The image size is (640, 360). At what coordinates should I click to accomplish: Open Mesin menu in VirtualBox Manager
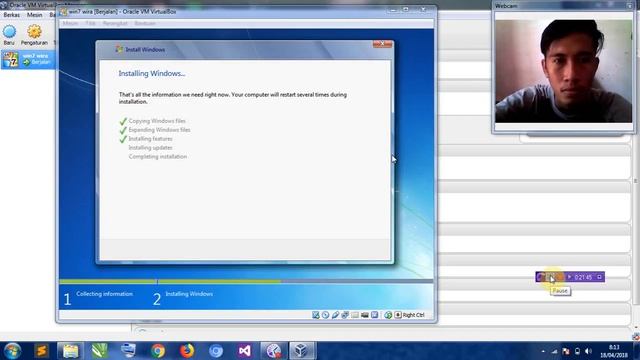click(34, 15)
